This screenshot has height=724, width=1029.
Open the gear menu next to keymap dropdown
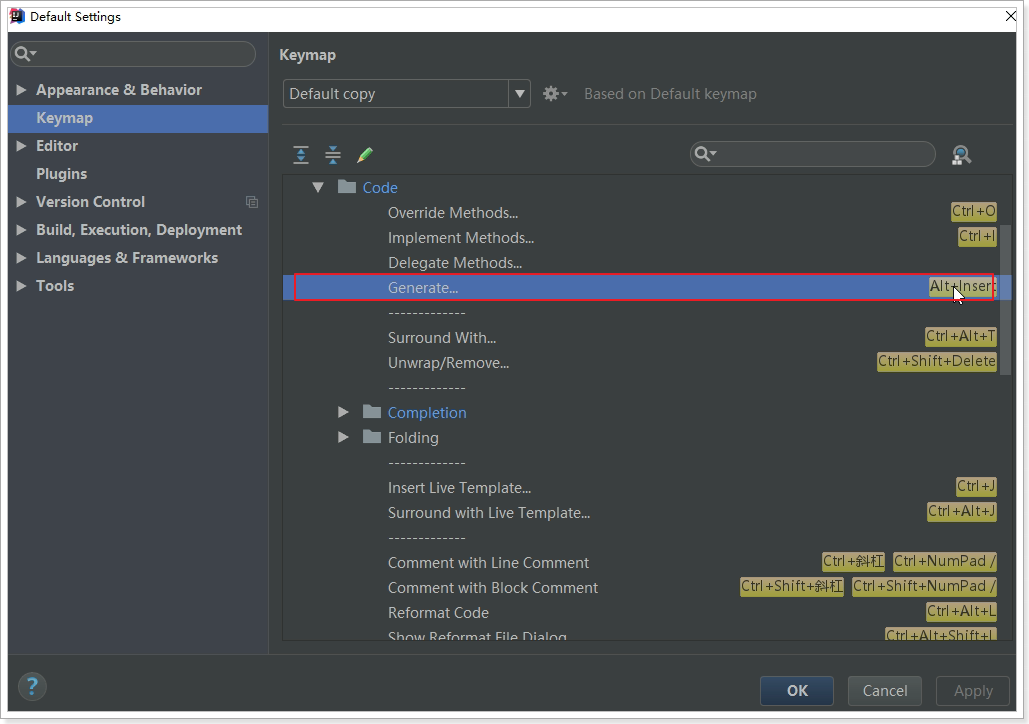click(x=554, y=94)
